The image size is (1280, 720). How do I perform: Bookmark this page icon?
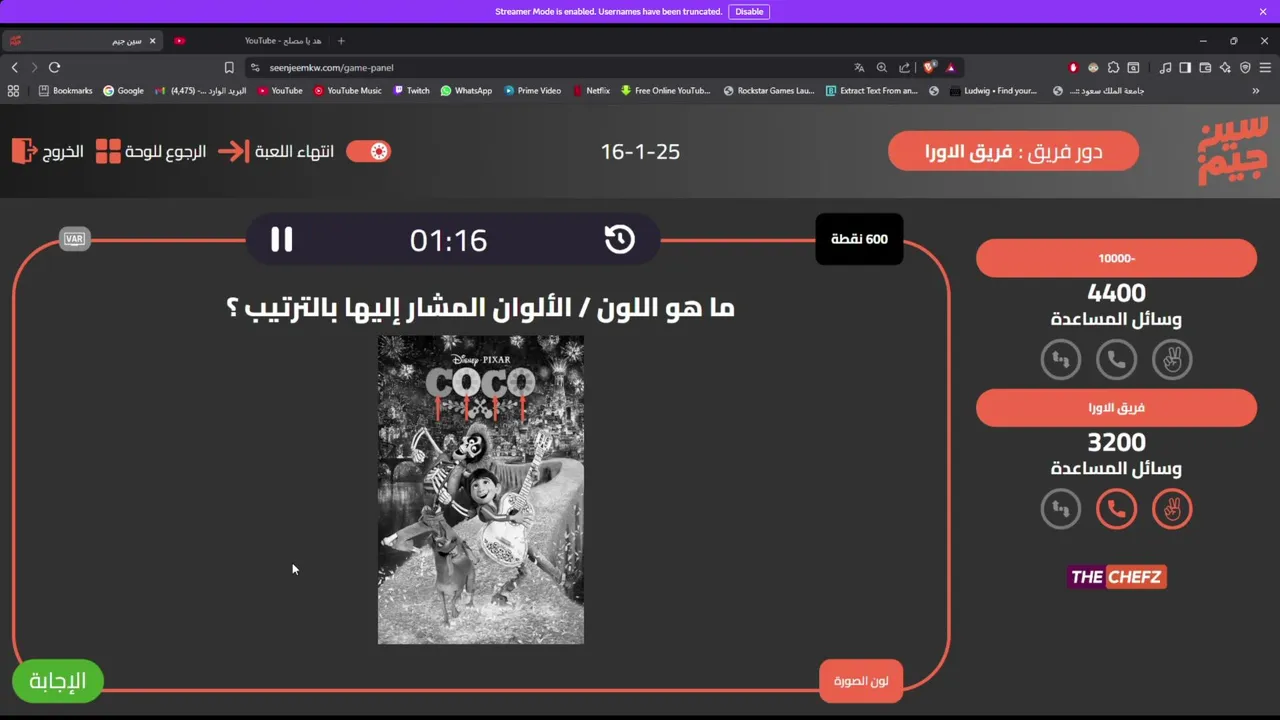point(229,67)
